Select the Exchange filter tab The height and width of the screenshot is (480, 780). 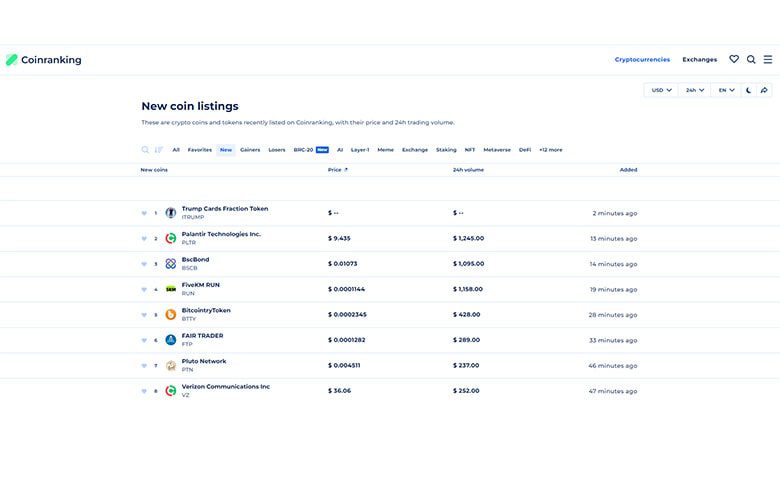pos(415,150)
